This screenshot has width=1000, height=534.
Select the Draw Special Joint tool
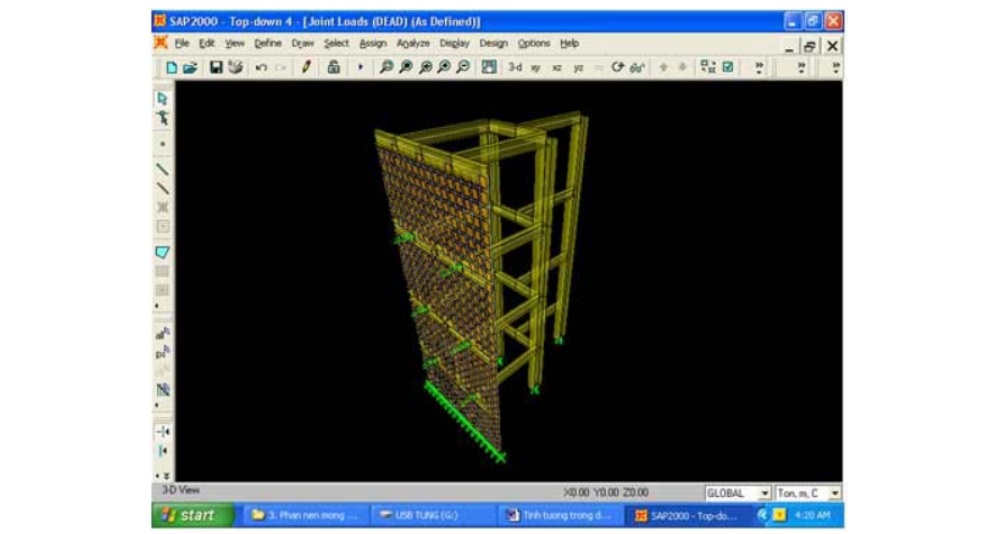(x=163, y=144)
